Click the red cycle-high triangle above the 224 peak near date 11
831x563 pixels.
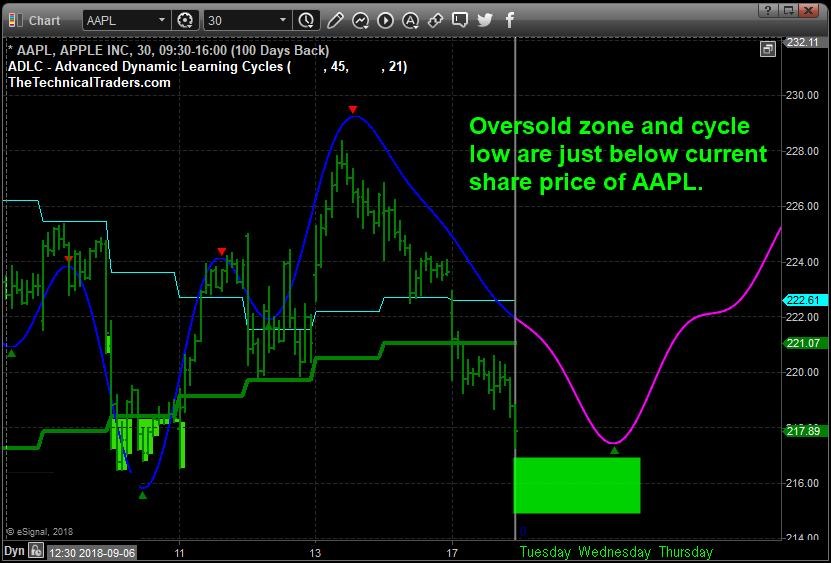[222, 251]
